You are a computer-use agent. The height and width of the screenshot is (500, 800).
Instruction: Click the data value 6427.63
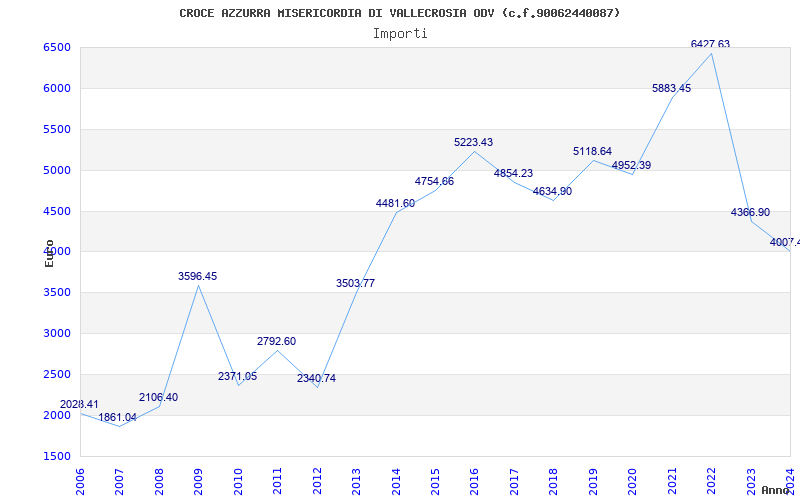pos(710,44)
